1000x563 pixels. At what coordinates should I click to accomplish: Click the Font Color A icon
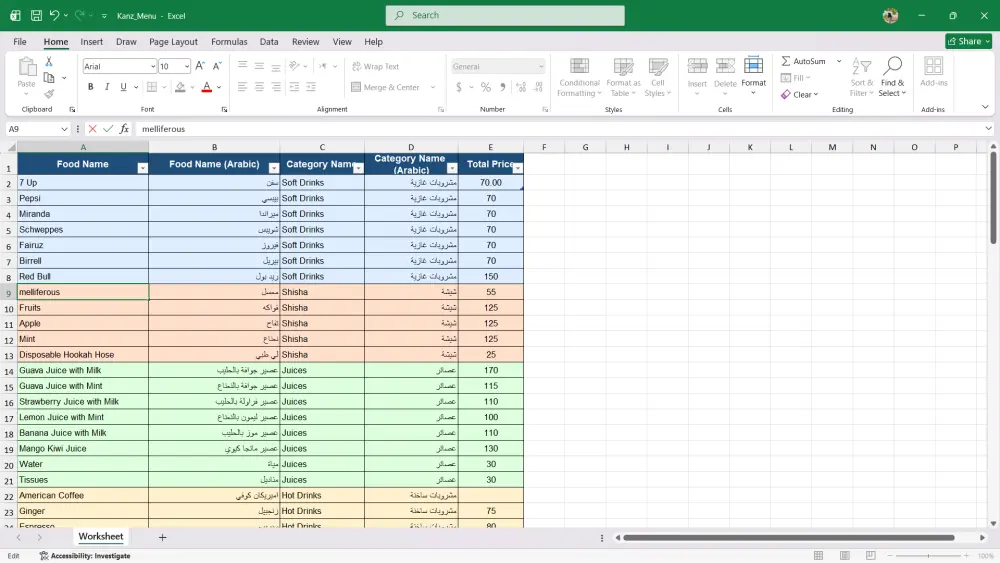(x=207, y=87)
